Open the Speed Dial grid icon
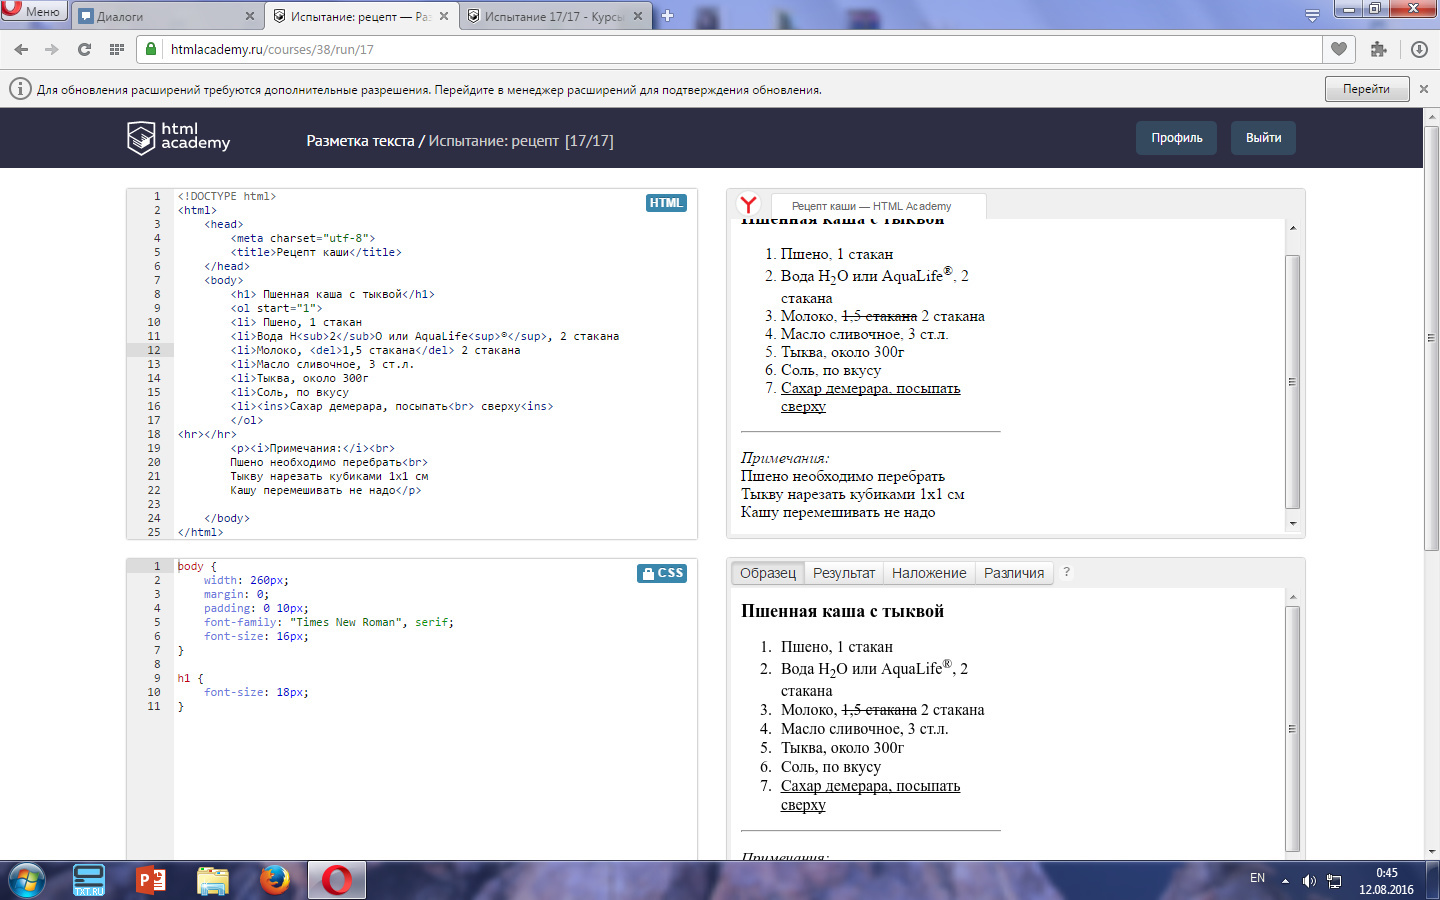This screenshot has height=900, width=1440. tap(117, 49)
